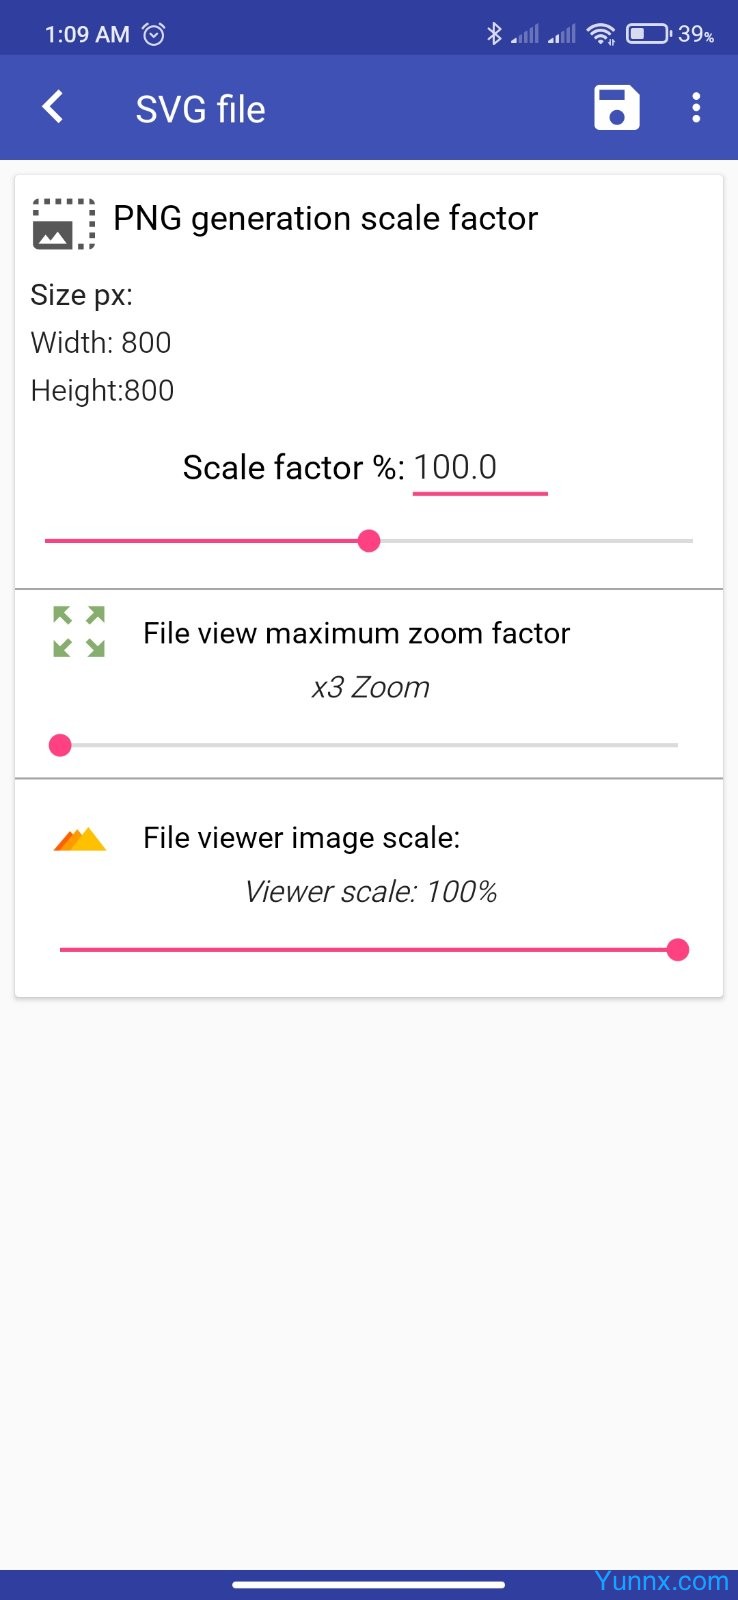Screen dimensions: 738x1600
Task: Click the green zoom expand arrows icon
Action: [79, 632]
